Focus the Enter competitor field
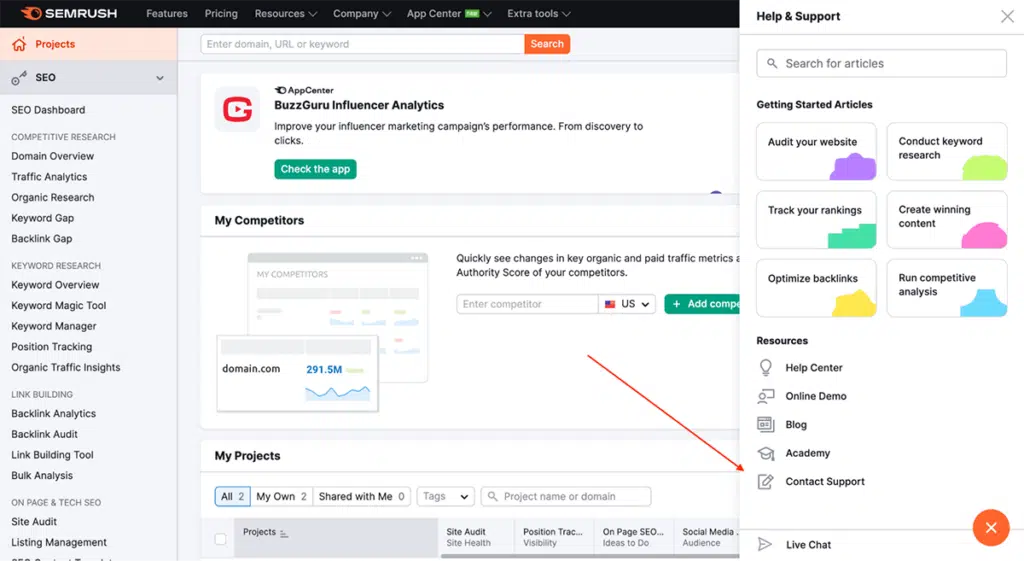 click(527, 304)
